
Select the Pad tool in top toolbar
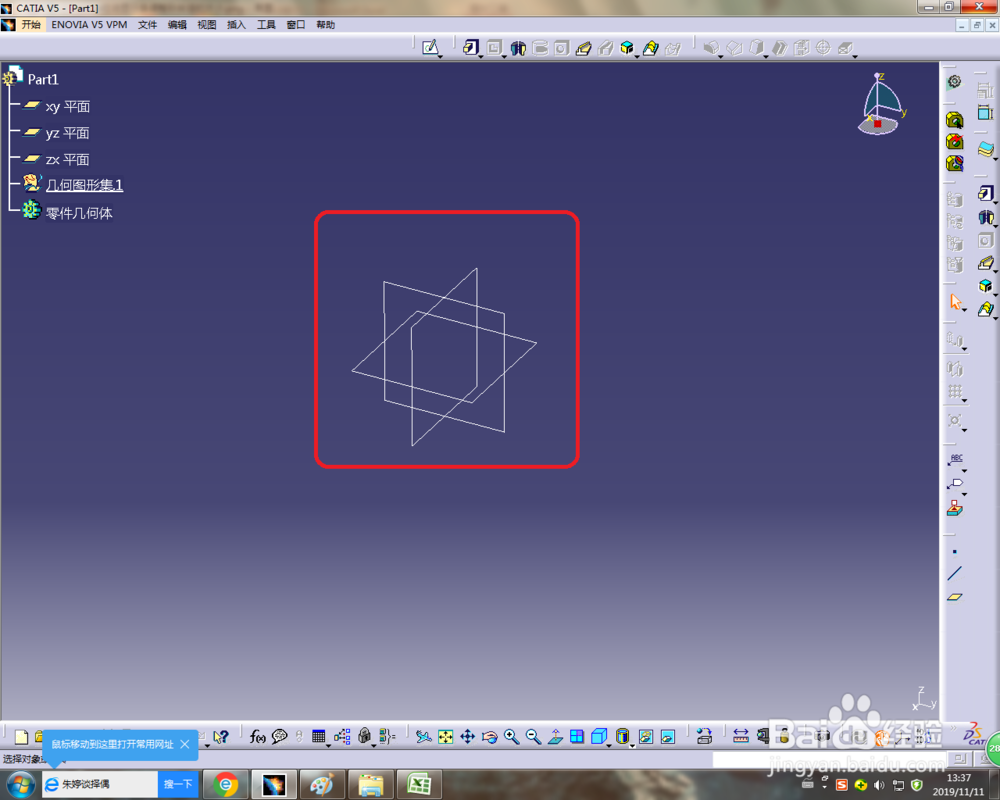470,47
